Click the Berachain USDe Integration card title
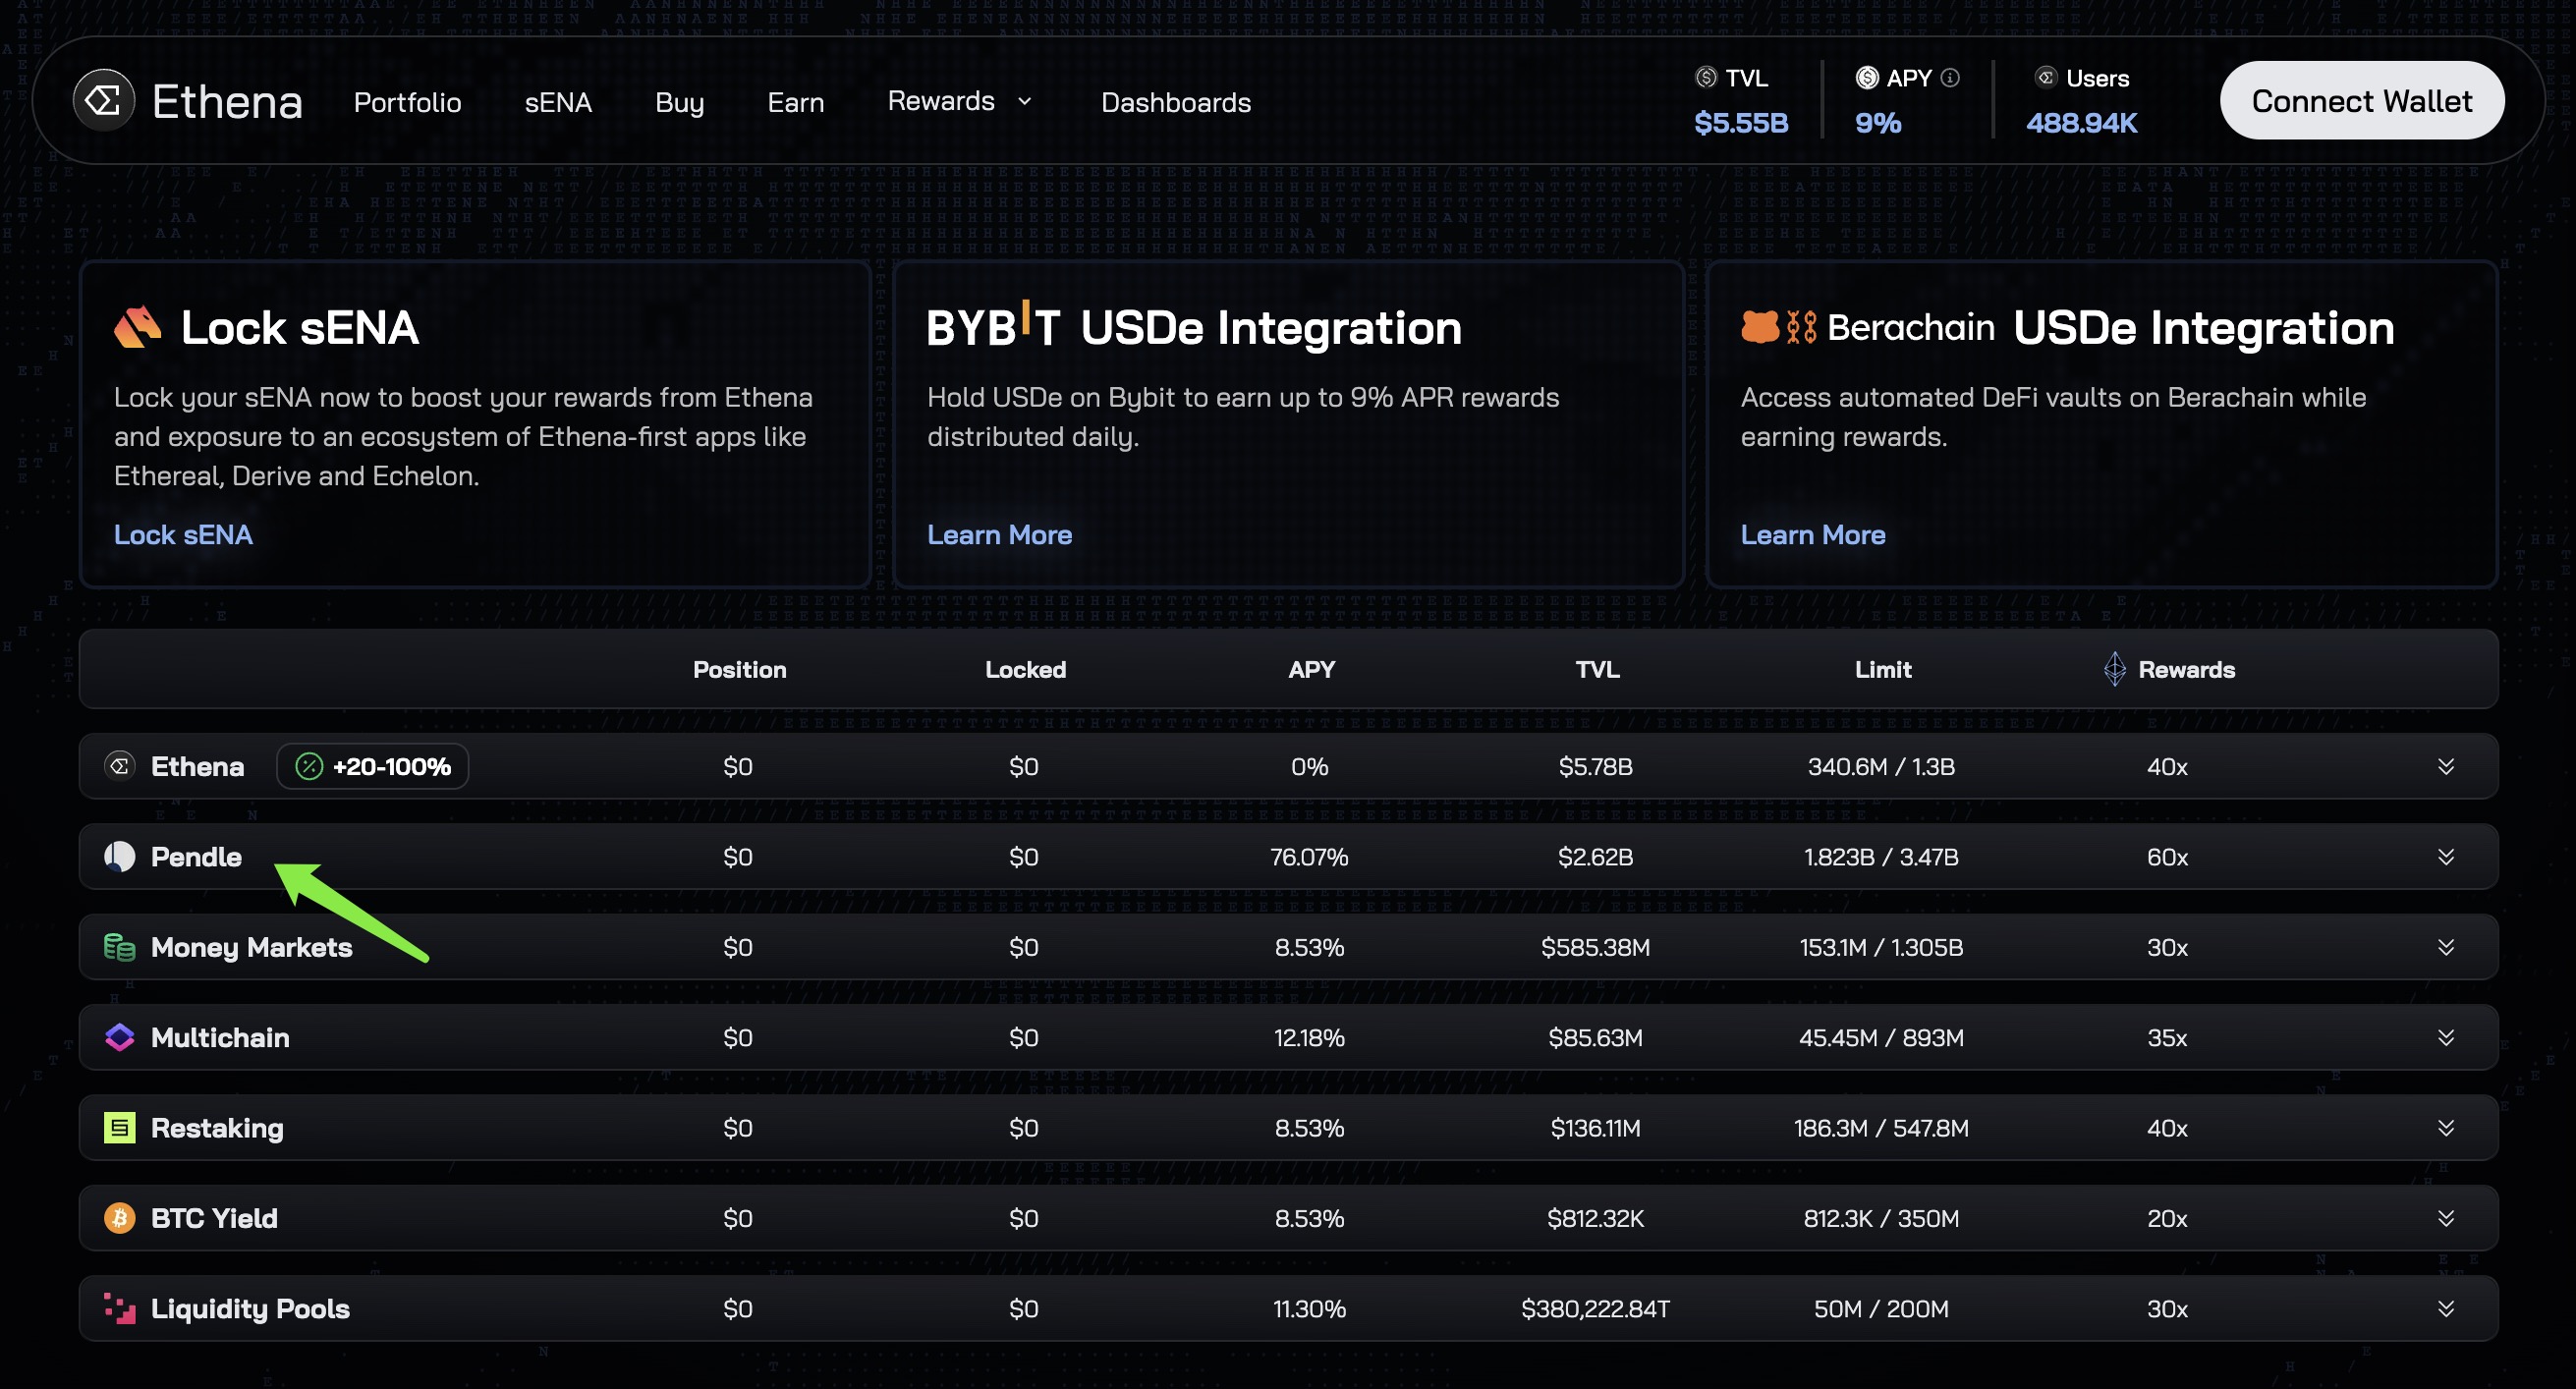 pos(2067,327)
